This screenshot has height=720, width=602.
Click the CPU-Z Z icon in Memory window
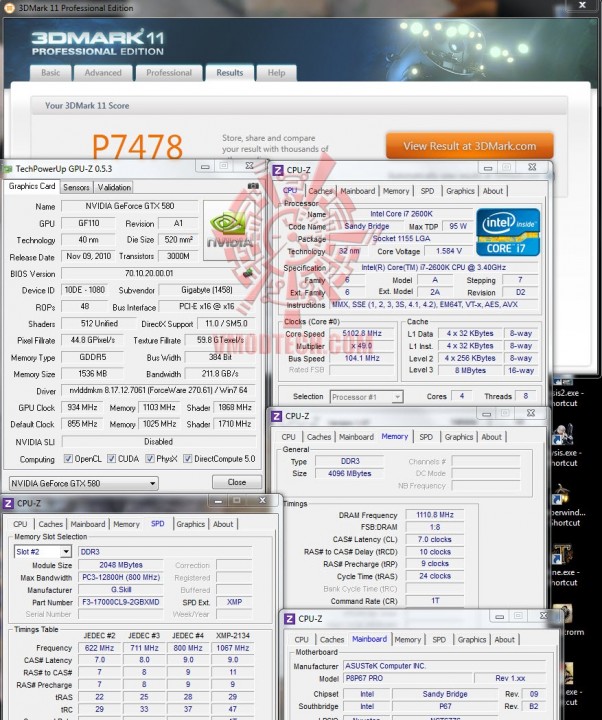[276, 416]
